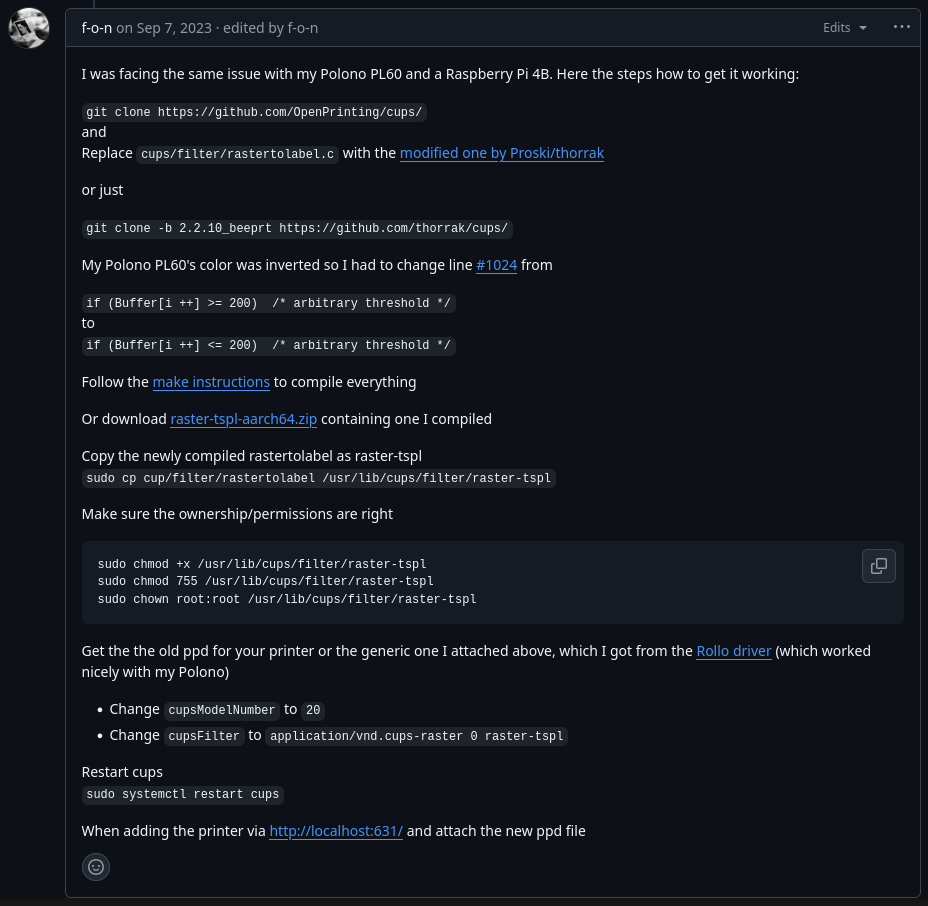
Task: Click the git clone -b 2.2.10_beeprt command
Action: point(297,229)
